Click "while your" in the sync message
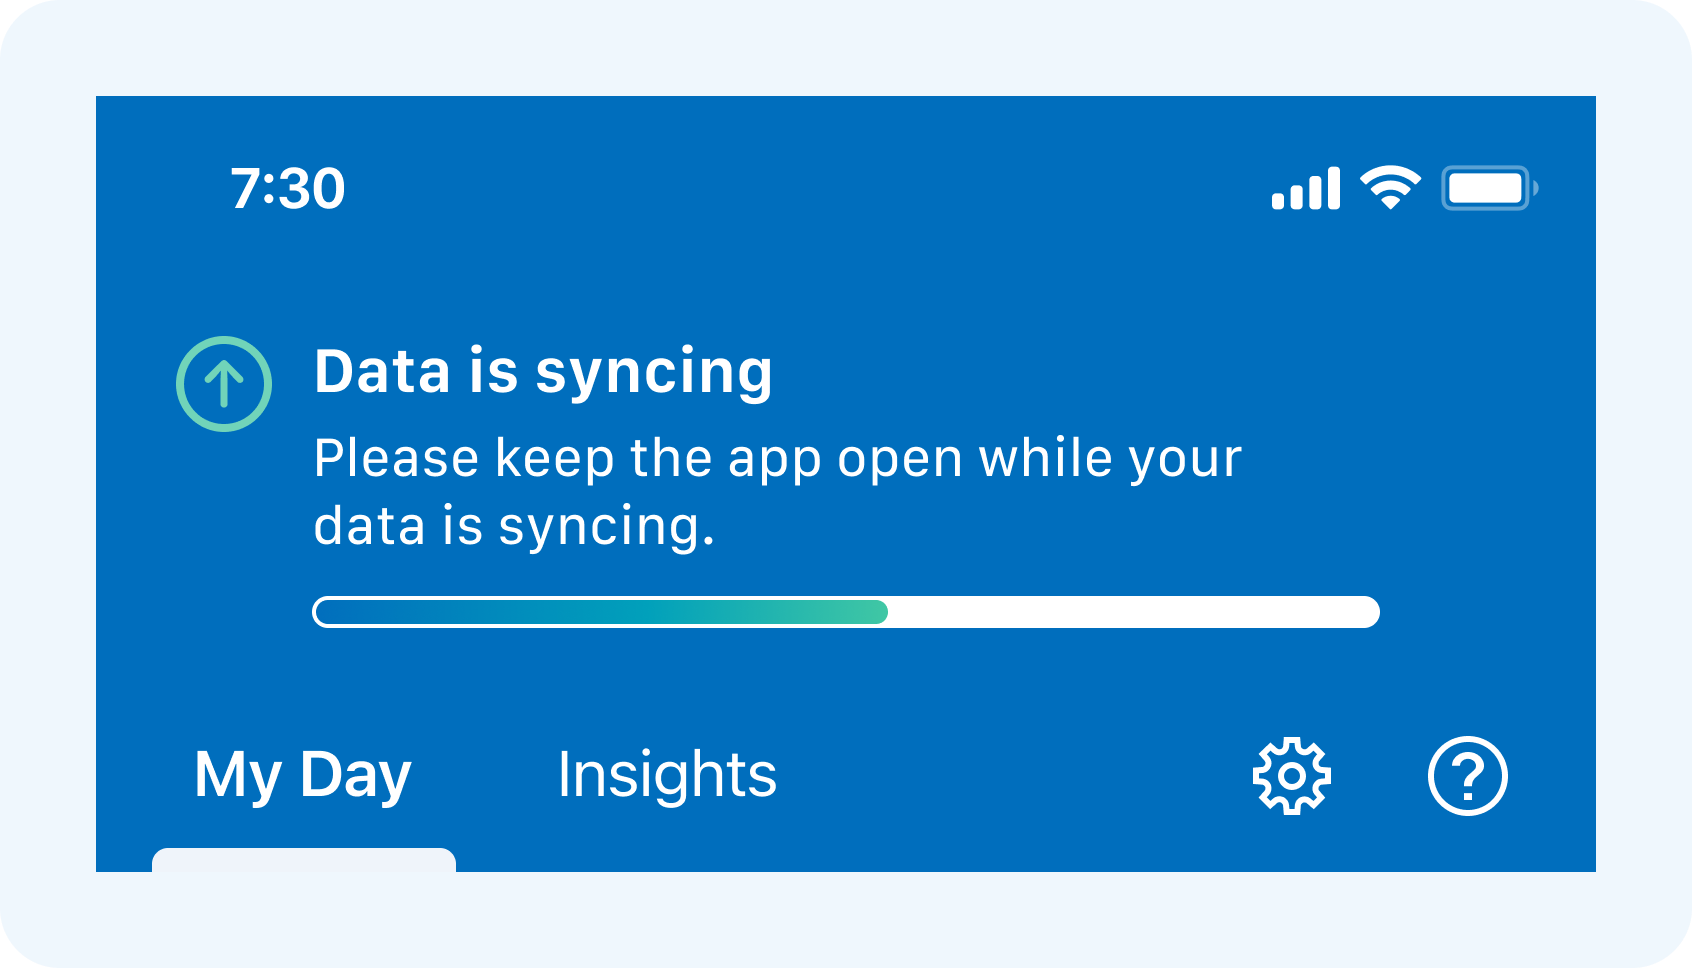Screen dimensions: 1692x968 (1110, 459)
